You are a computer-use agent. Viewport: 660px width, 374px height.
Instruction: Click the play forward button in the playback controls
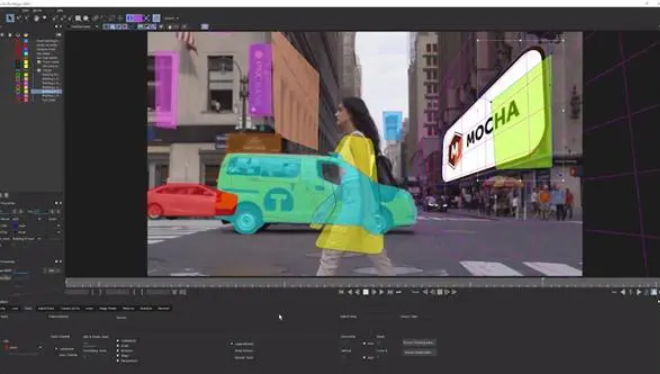(381, 292)
